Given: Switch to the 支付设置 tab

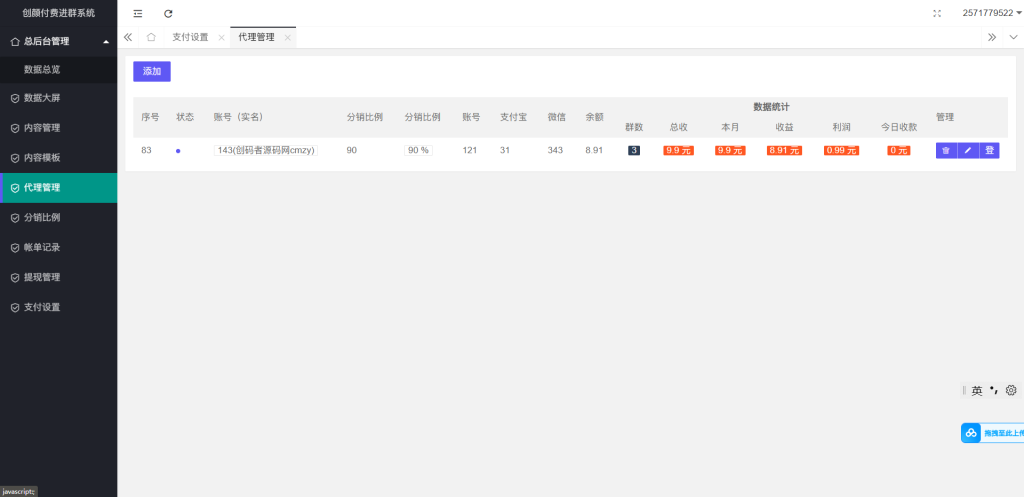Looking at the screenshot, I should [190, 37].
